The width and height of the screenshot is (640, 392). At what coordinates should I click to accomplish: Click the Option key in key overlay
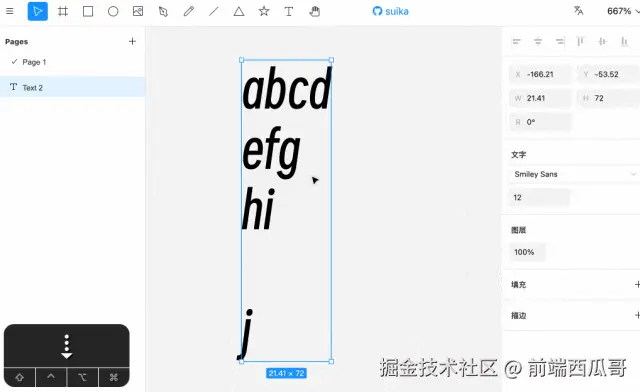pyautogui.click(x=82, y=377)
